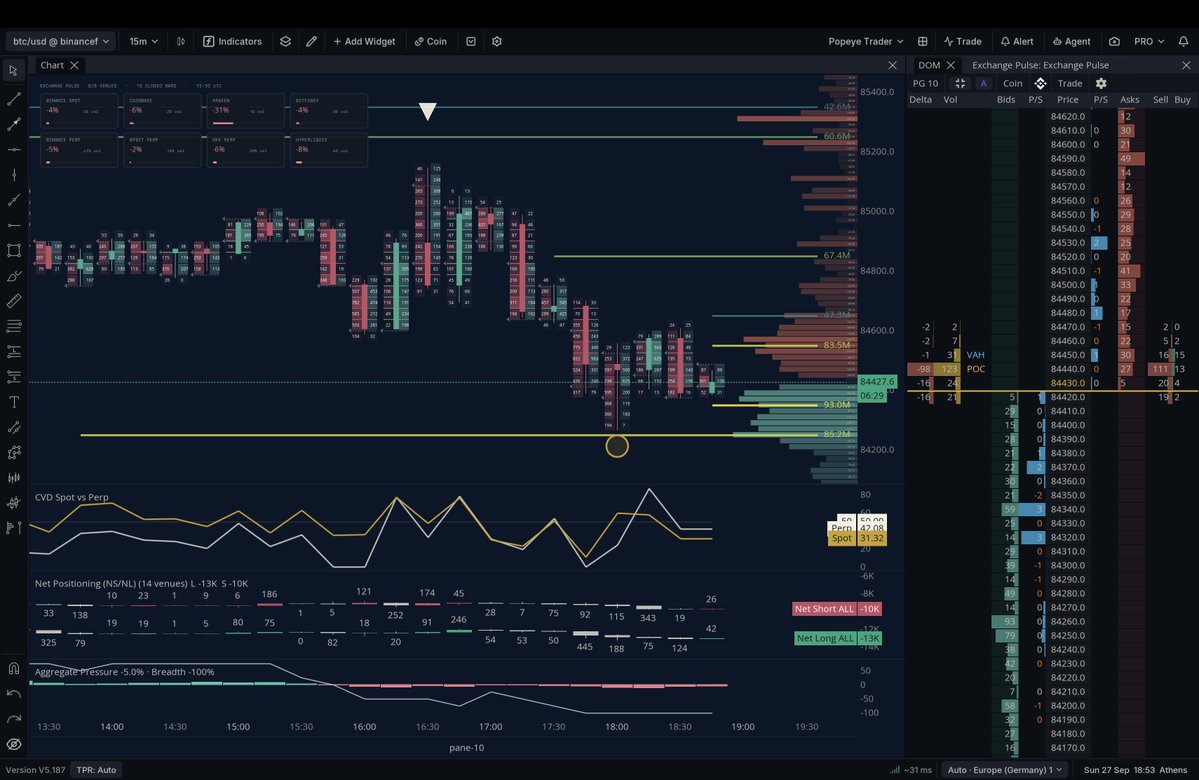
Task: Click the Asks column header
Action: (1129, 99)
